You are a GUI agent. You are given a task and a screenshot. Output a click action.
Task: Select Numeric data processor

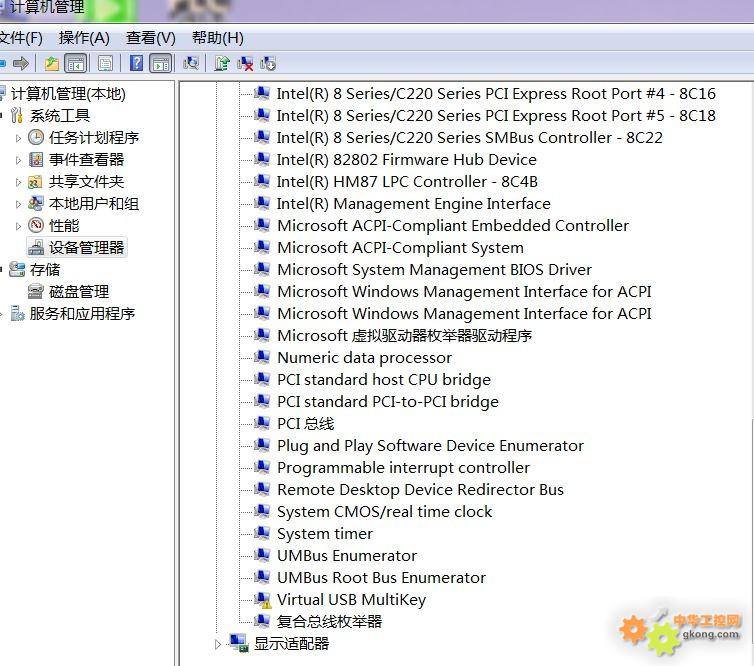coord(364,358)
